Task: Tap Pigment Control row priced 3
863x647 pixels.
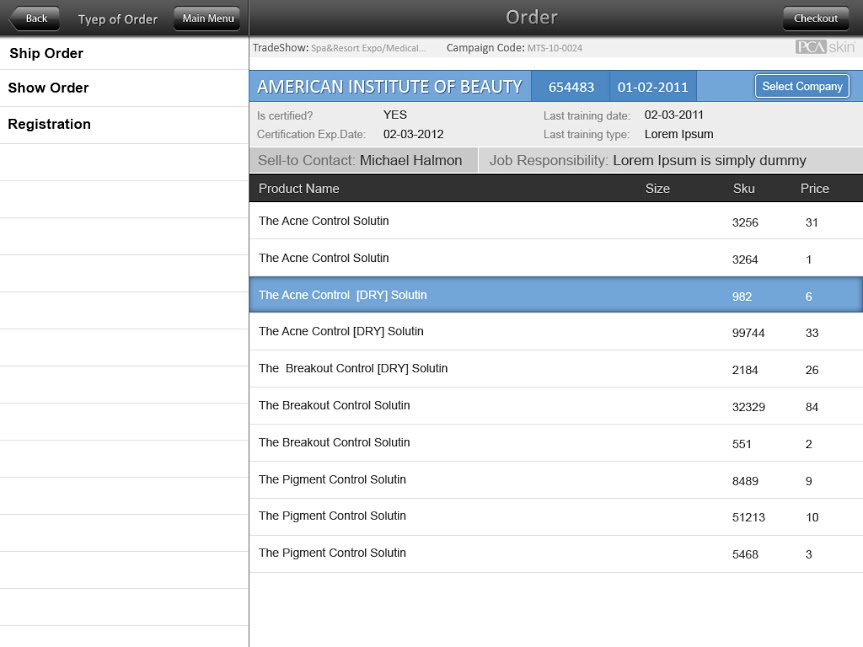Action: pos(555,553)
